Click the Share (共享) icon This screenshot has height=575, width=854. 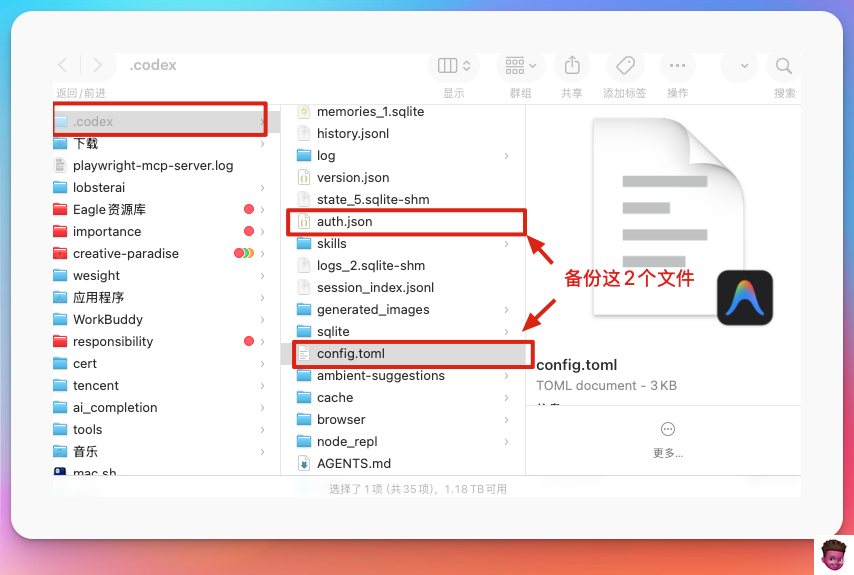pos(572,66)
